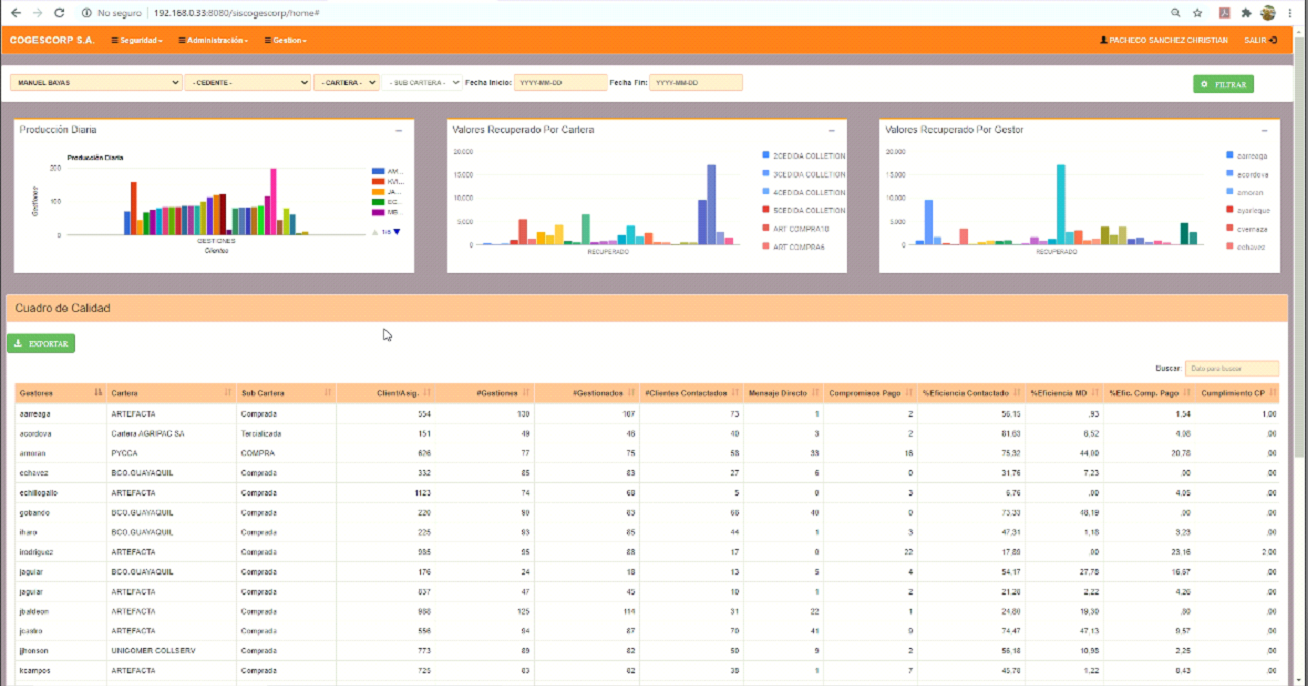Viewport: 1311px width, 686px height.
Task: Open the browser extensions puzzle icon
Action: [x=1246, y=13]
